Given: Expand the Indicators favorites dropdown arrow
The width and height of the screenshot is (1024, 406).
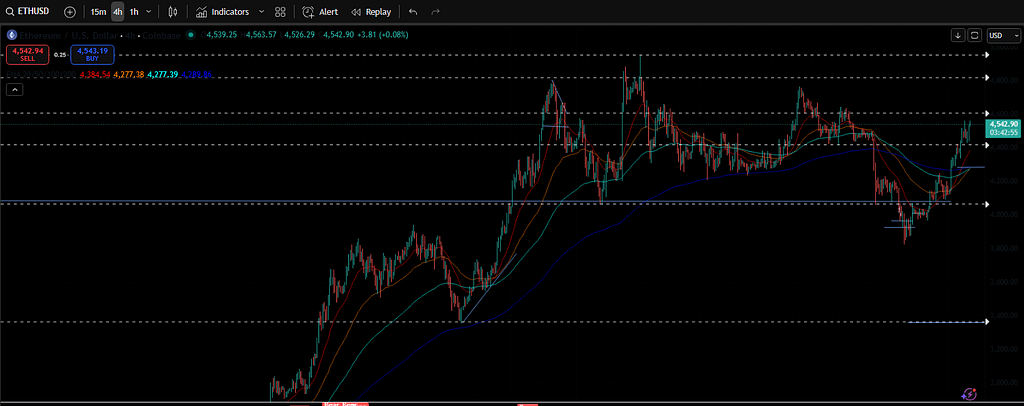Looking at the screenshot, I should (x=261, y=12).
